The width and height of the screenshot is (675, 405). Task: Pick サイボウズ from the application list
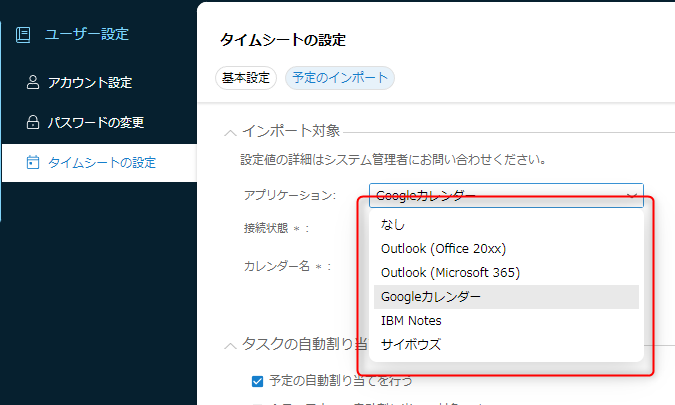coord(410,345)
